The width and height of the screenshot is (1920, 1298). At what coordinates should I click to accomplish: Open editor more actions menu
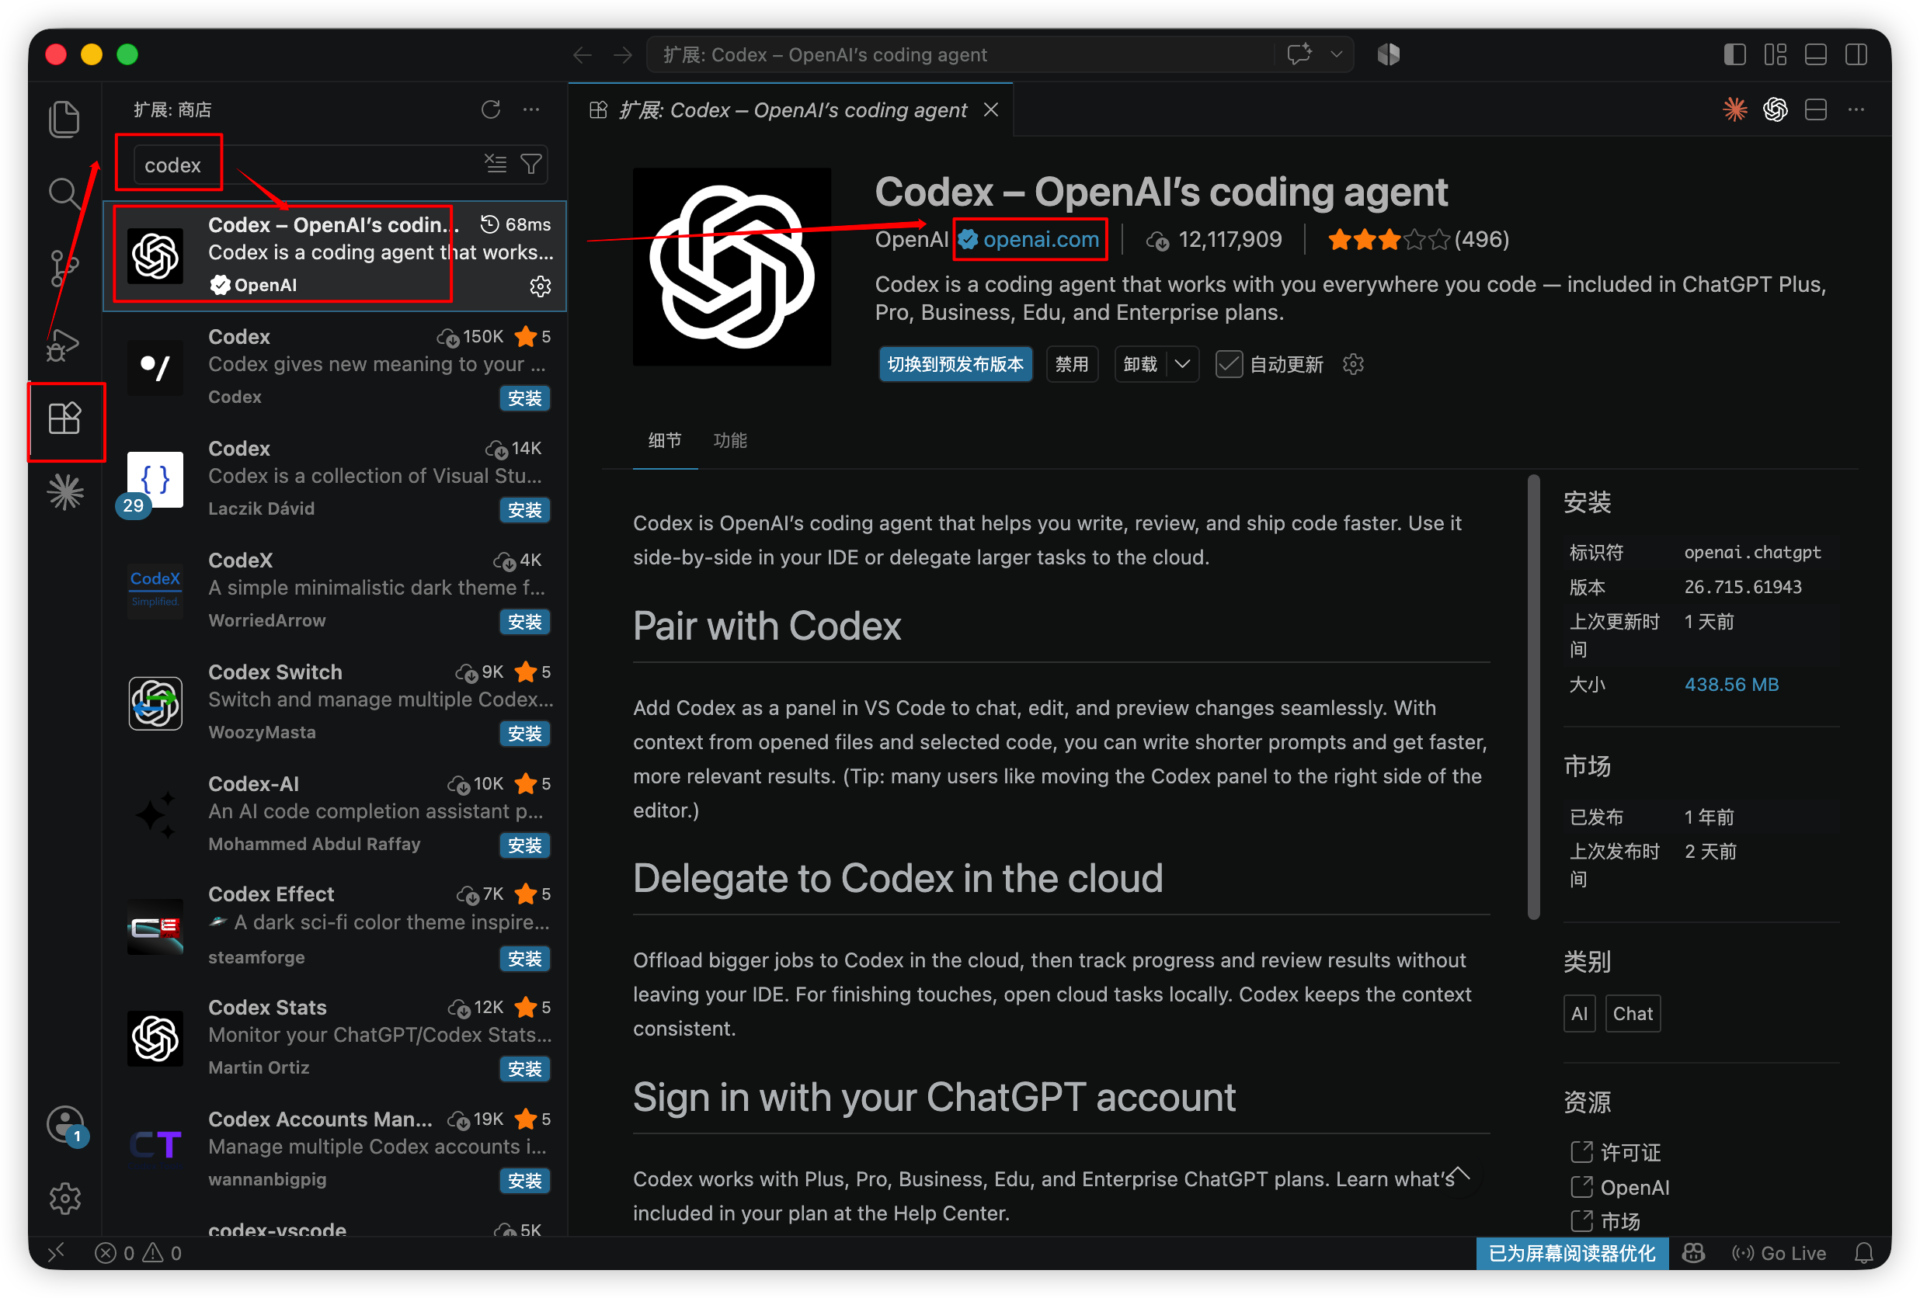(x=1856, y=109)
